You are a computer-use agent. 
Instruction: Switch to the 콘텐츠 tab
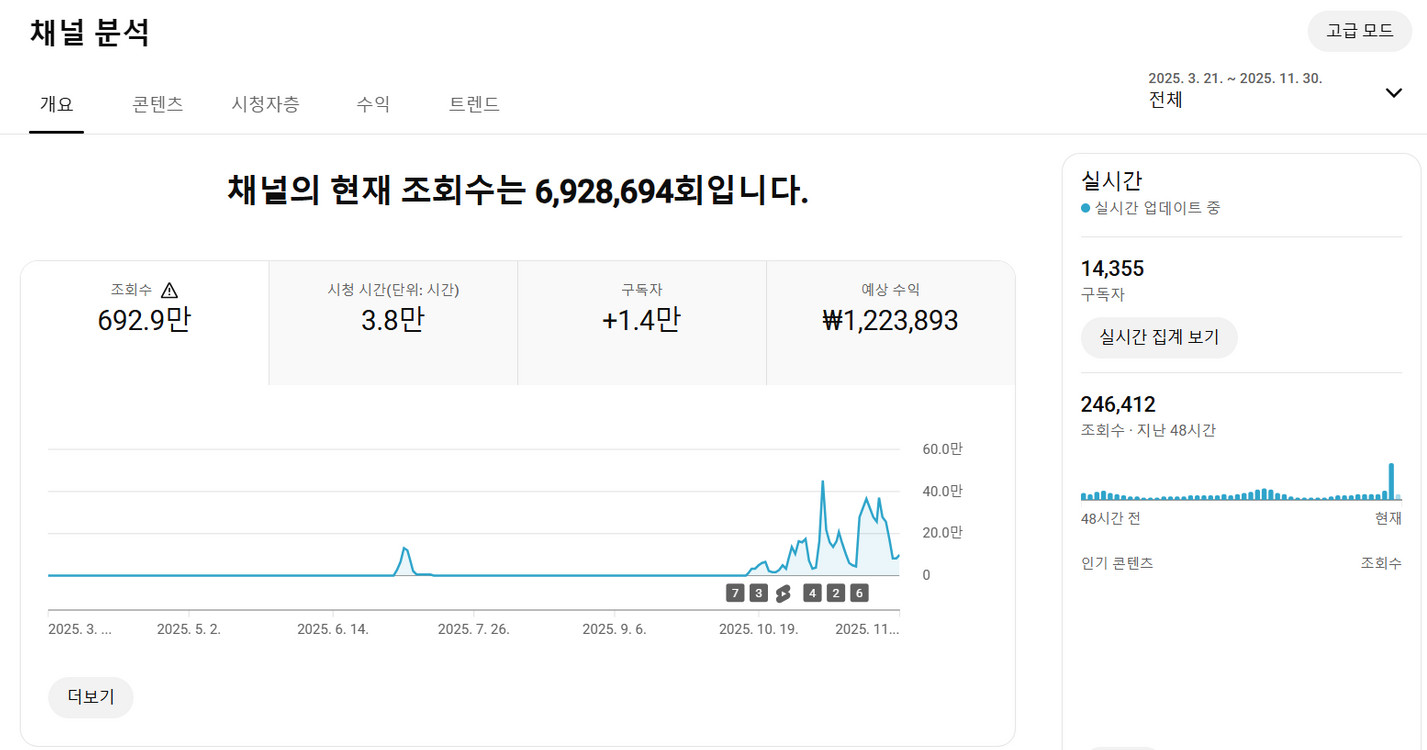[x=156, y=104]
